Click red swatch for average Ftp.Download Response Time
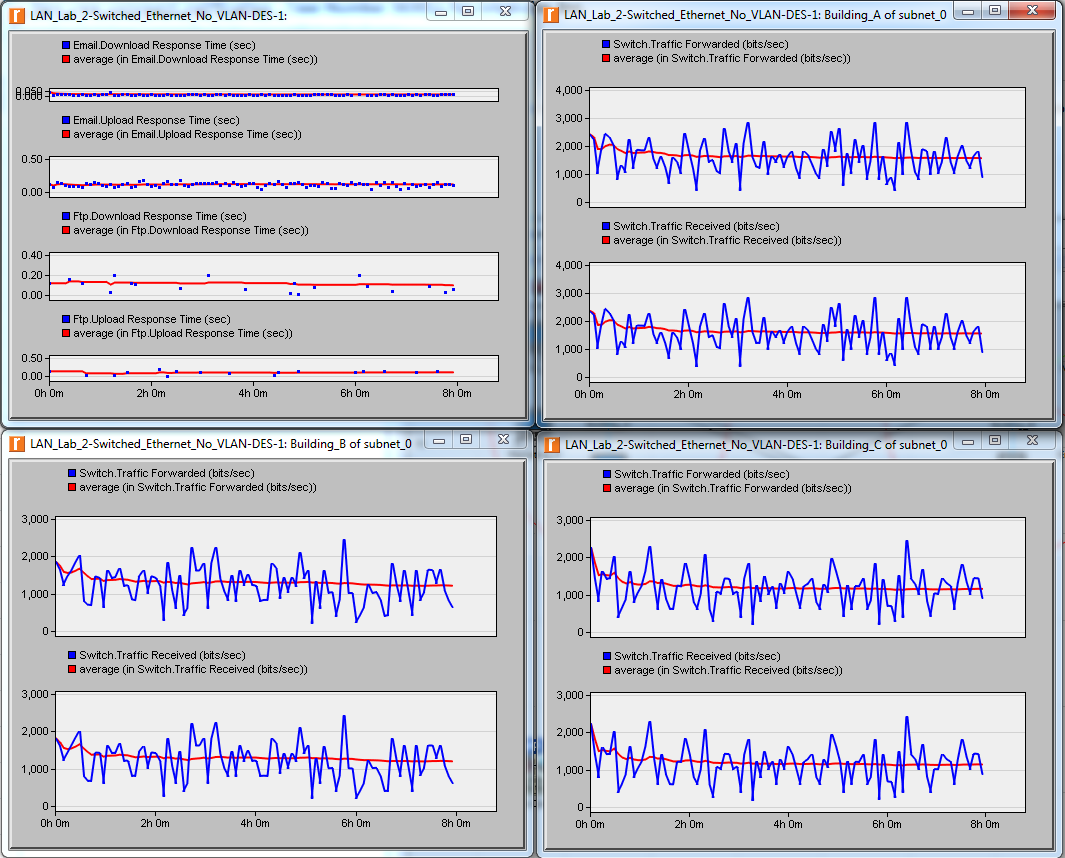1065x858 pixels. pos(66,230)
